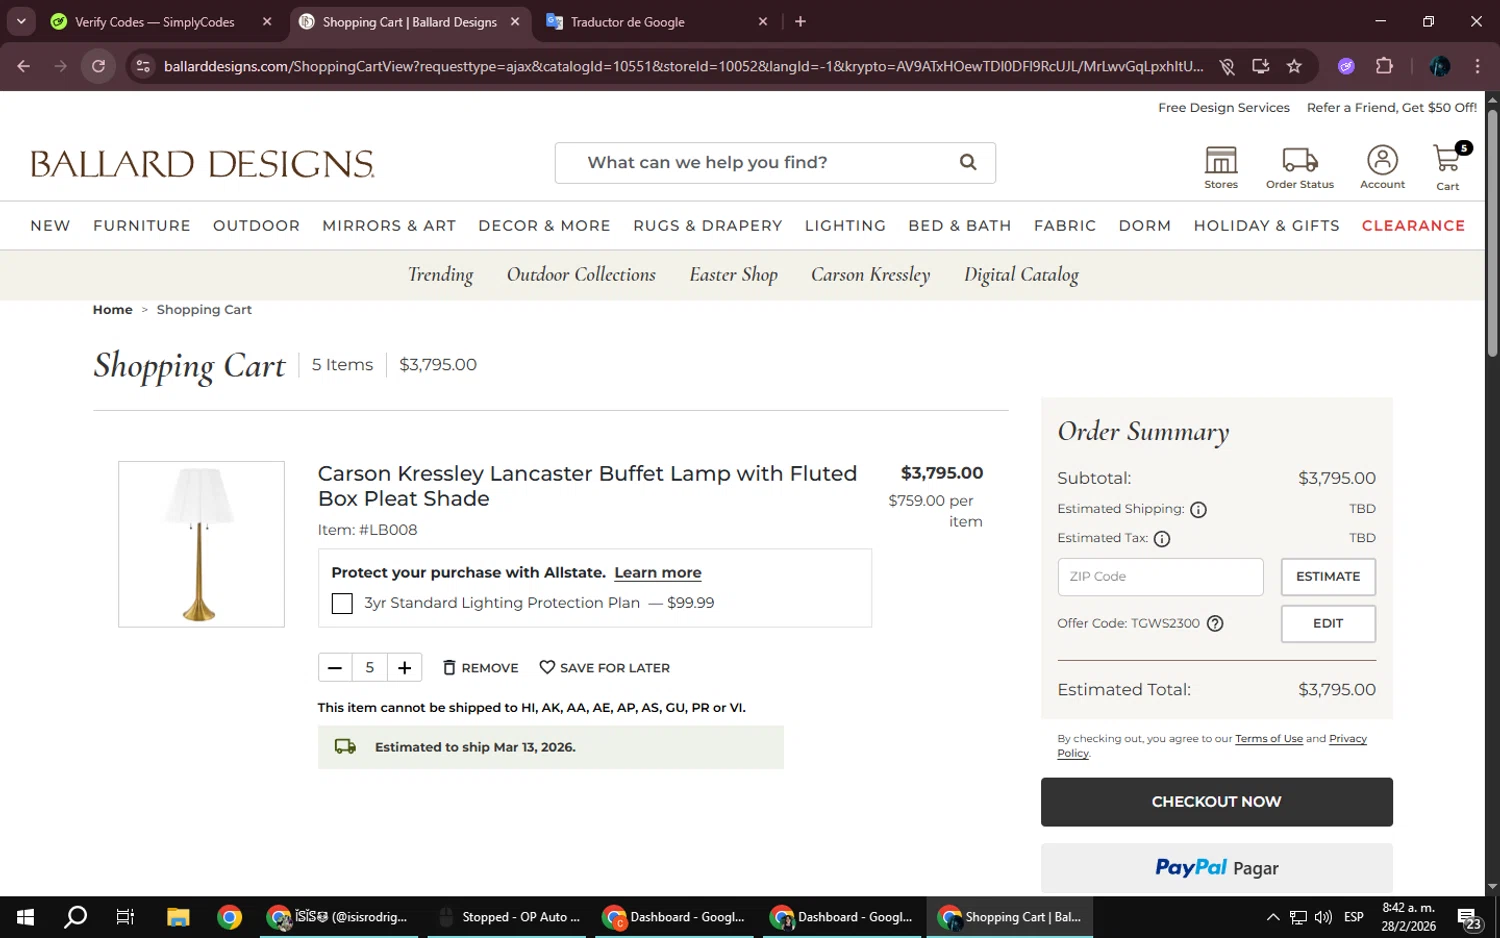The image size is (1500, 938).
Task: Open the FURNITURE menu
Action: tap(142, 226)
